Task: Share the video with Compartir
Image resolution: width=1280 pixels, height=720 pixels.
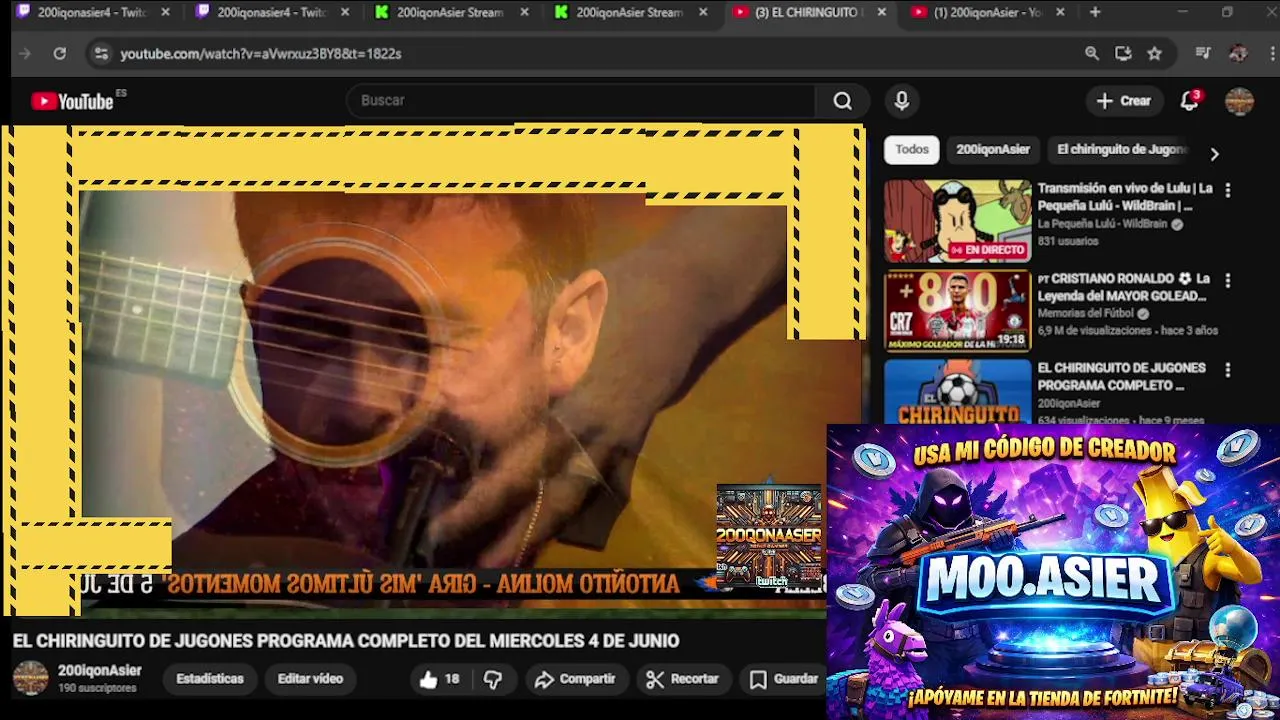Action: 575,679
